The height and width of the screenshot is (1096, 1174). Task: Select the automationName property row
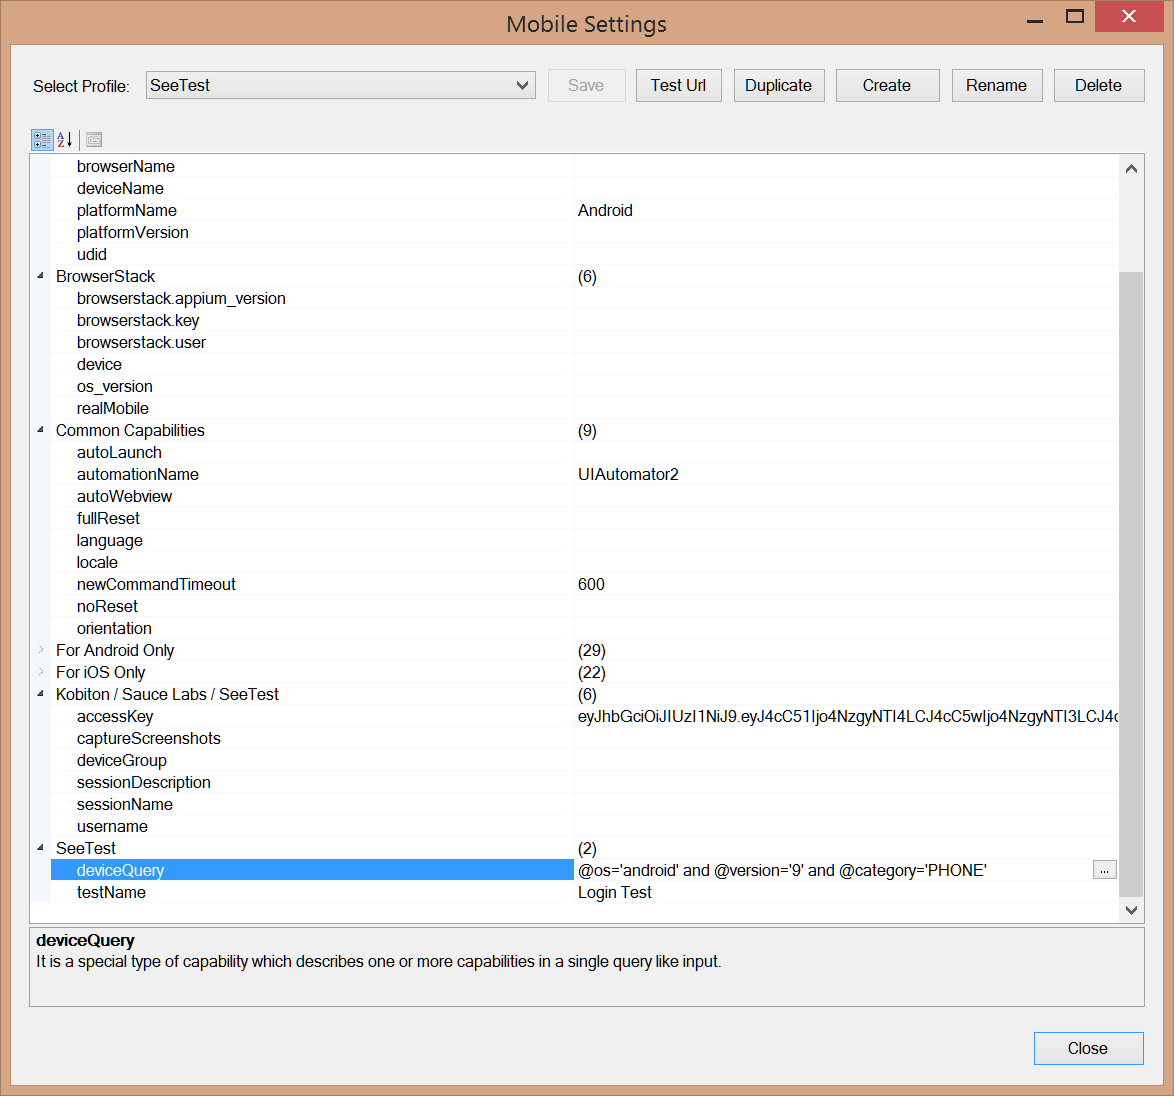pos(138,475)
